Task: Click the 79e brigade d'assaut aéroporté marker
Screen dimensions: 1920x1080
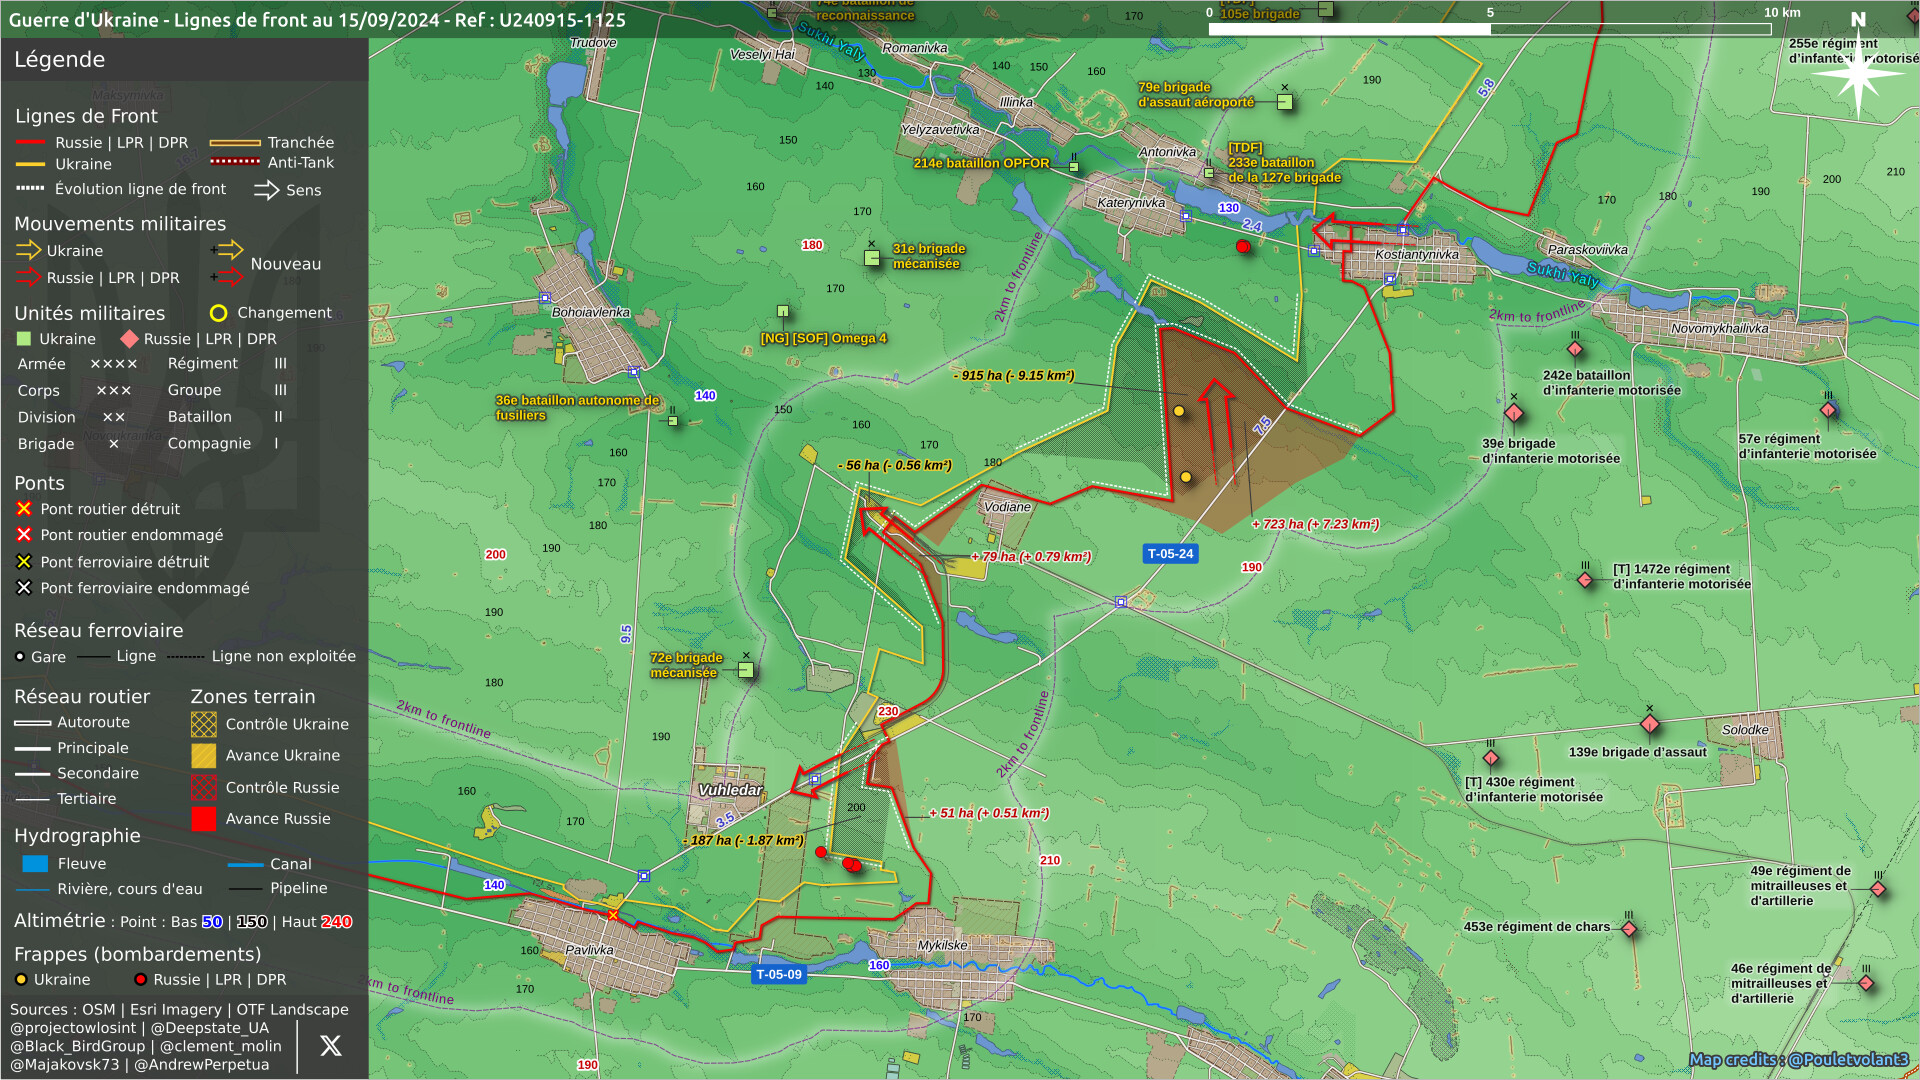Action: [x=1285, y=102]
